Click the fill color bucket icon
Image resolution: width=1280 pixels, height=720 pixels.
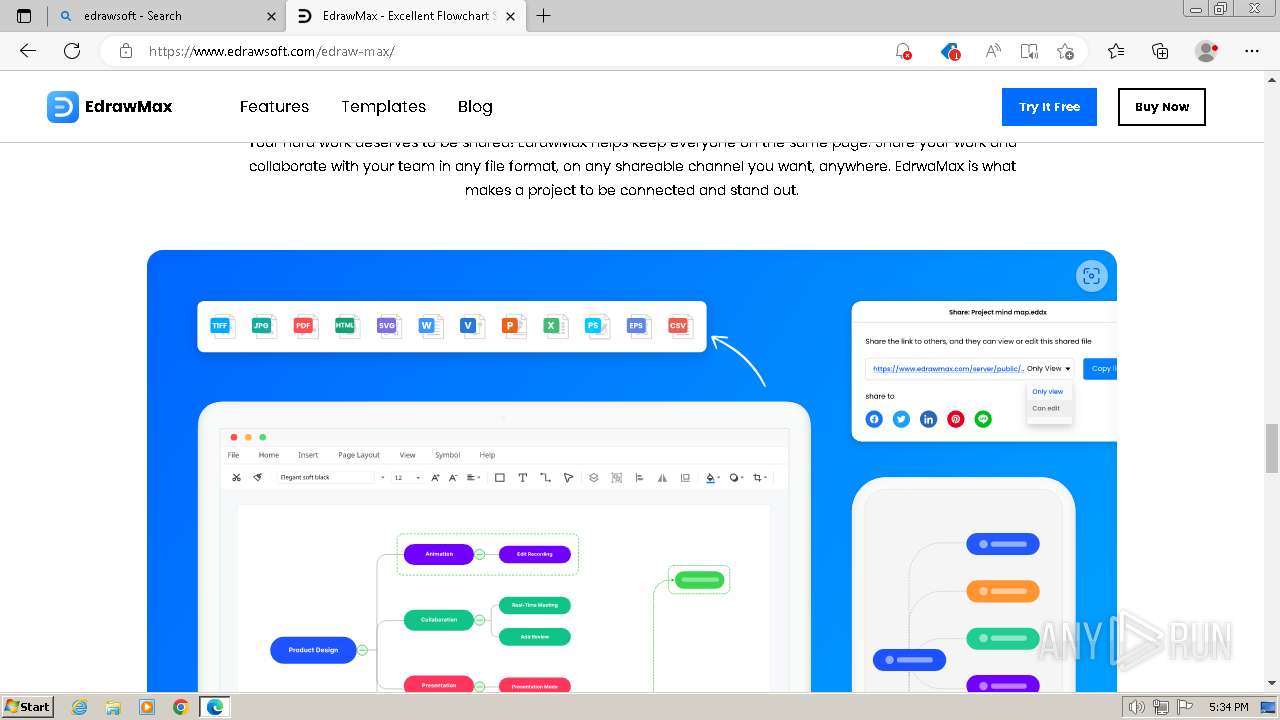coord(712,478)
